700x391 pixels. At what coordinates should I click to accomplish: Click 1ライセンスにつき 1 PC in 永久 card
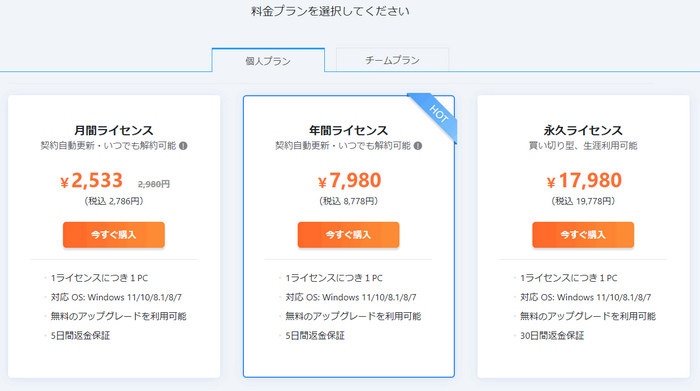[568, 278]
